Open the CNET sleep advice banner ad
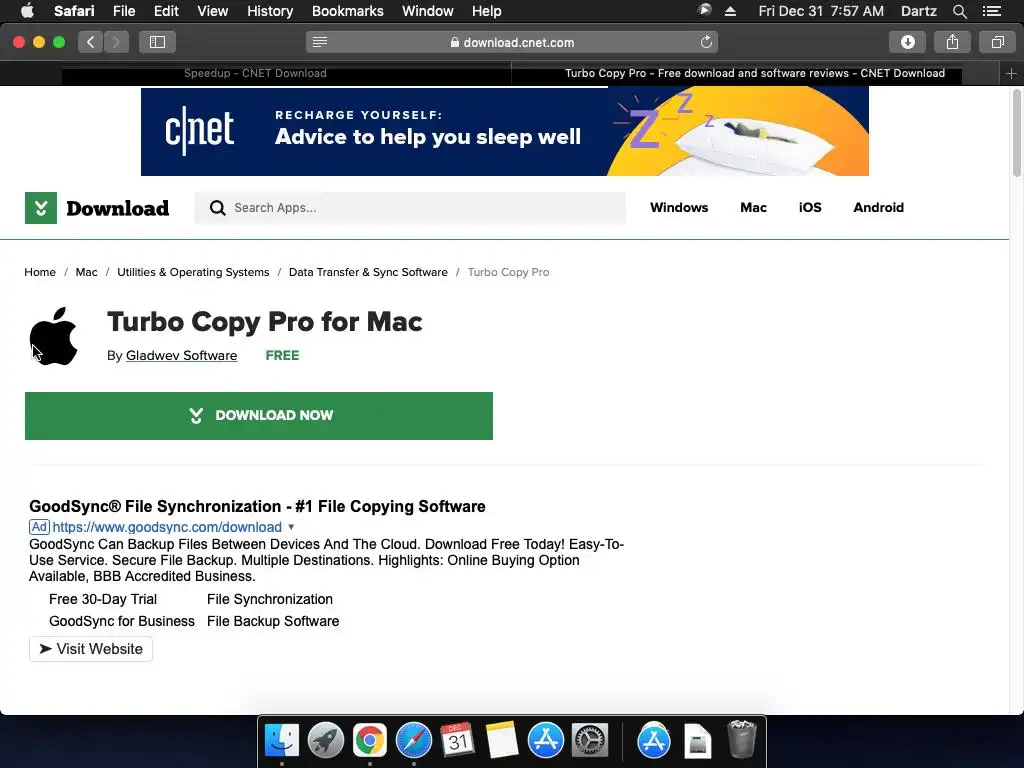This screenshot has height=768, width=1024. click(505, 131)
